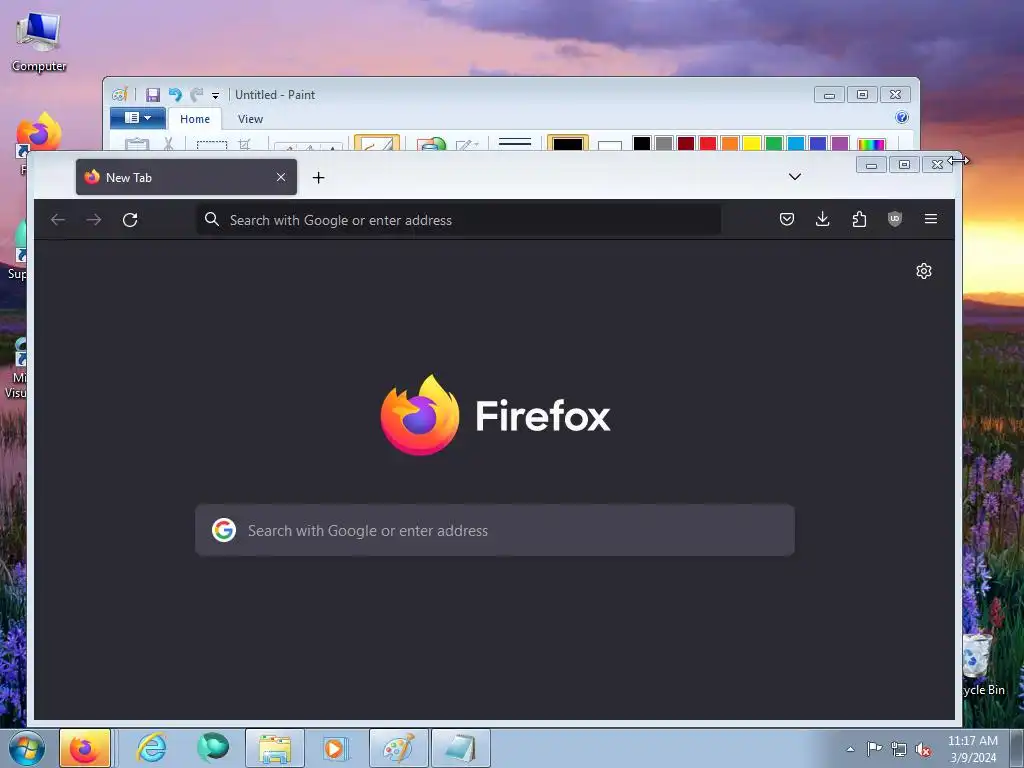Viewport: 1024px width, 768px height.
Task: Open the Firefox Extensions puzzle icon
Action: (x=859, y=219)
